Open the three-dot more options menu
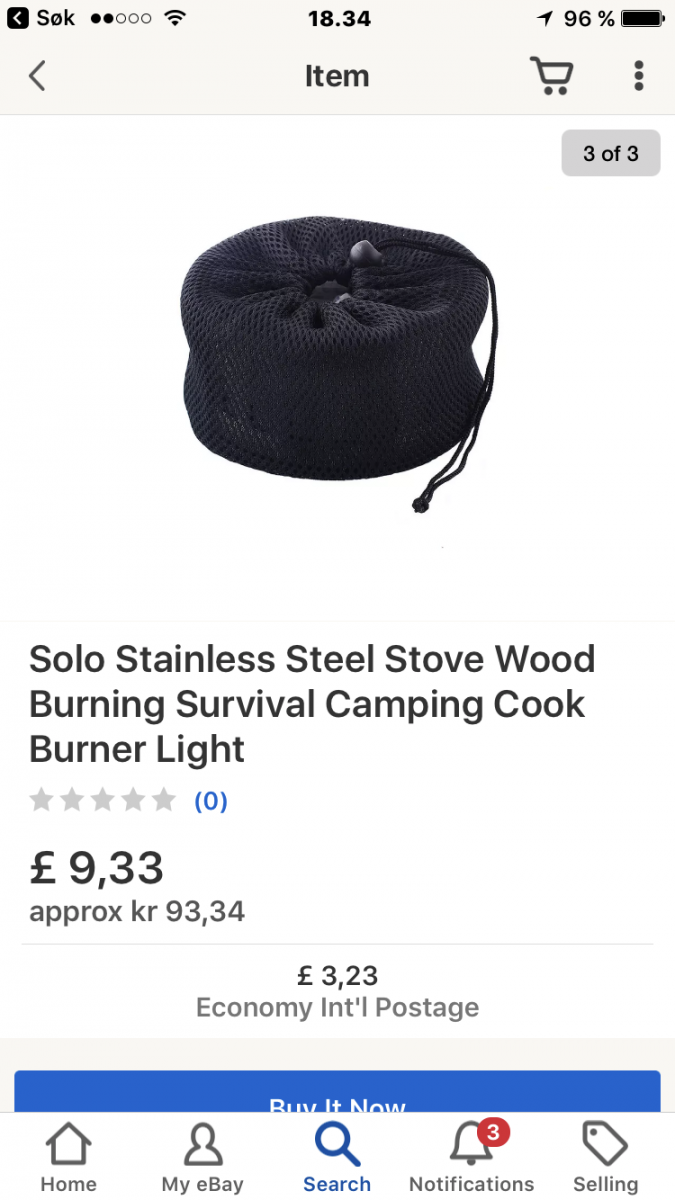Image resolution: width=675 pixels, height=1200 pixels. point(639,76)
